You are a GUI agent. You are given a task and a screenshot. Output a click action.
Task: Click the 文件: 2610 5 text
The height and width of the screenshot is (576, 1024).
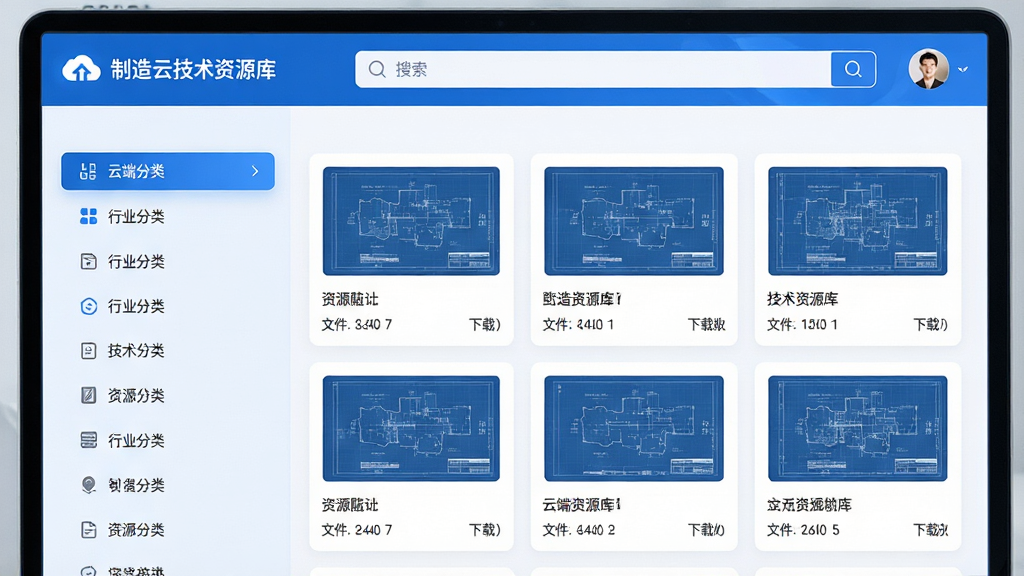click(x=803, y=530)
